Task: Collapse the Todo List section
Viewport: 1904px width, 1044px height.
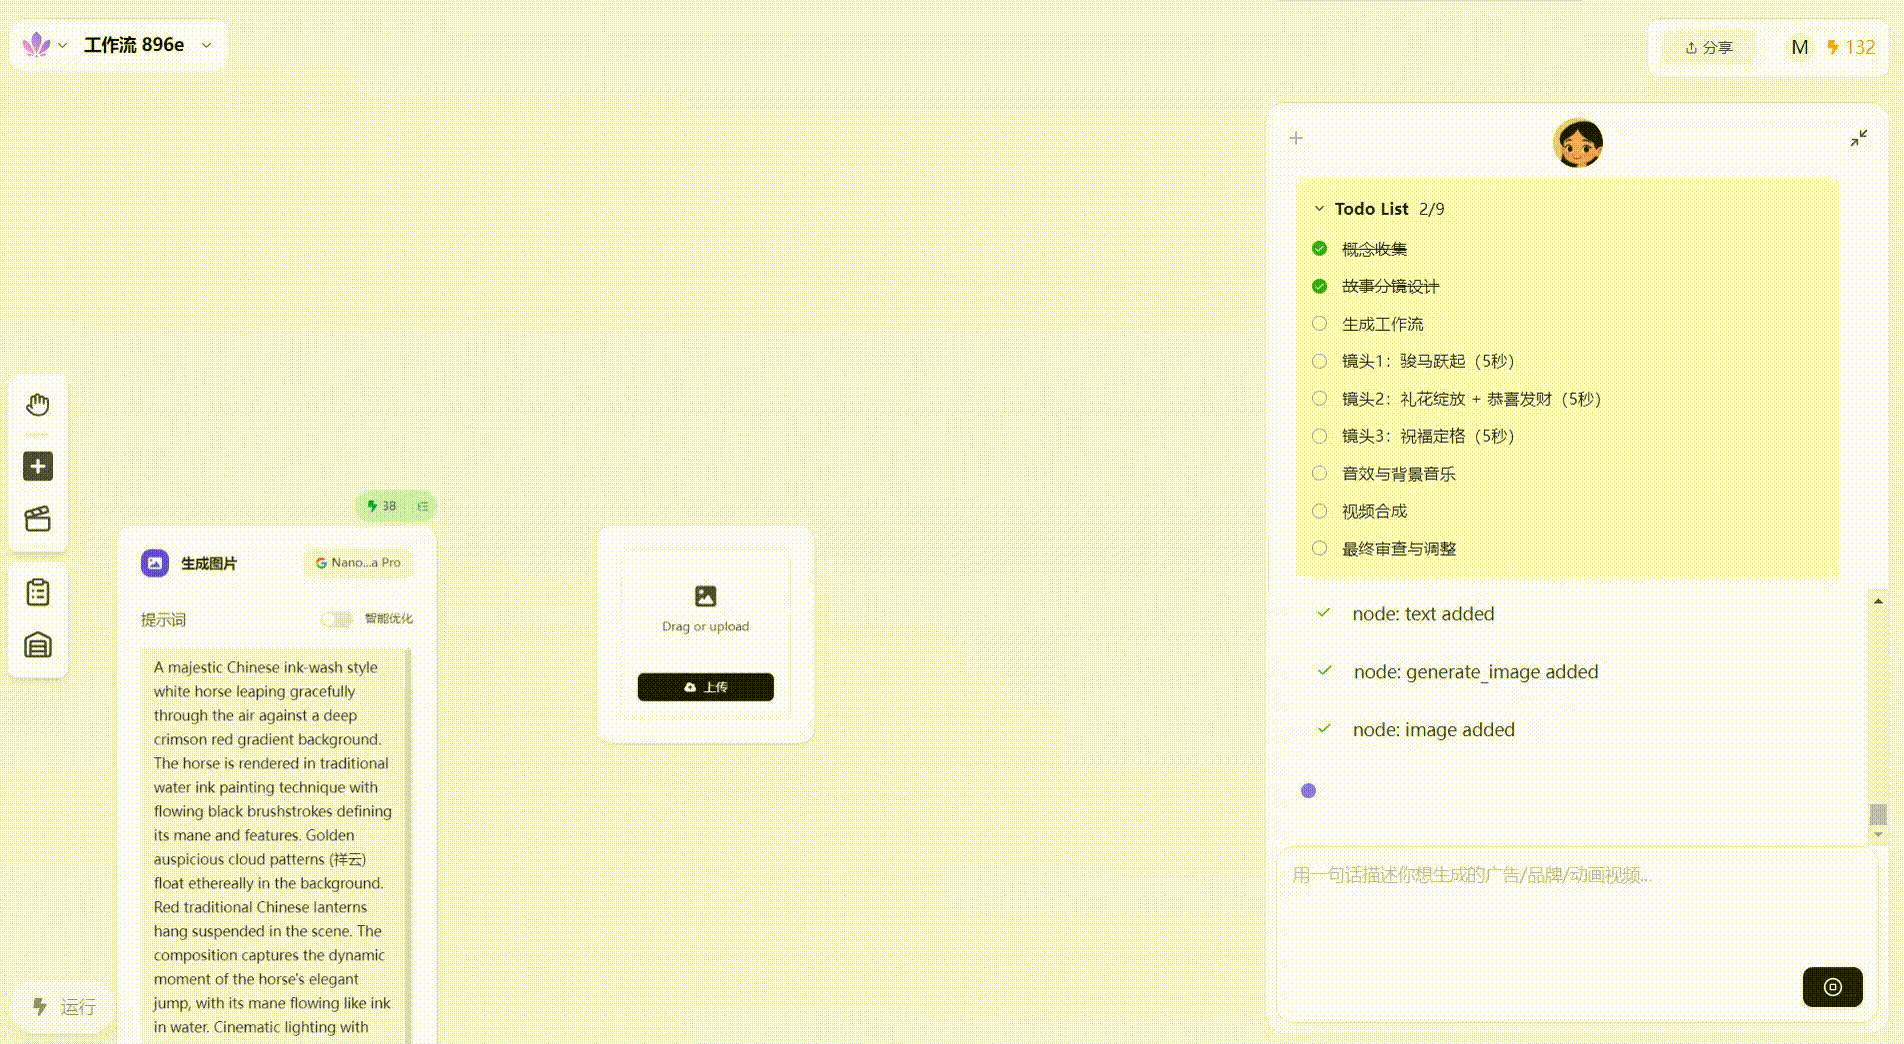Action: click(x=1319, y=209)
